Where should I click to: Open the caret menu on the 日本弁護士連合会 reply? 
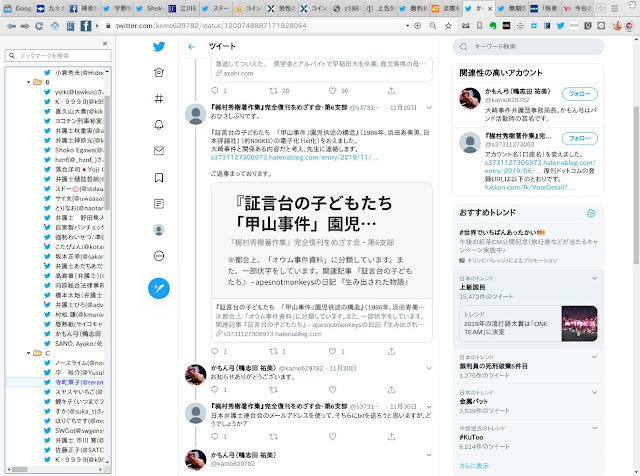pos(429,407)
